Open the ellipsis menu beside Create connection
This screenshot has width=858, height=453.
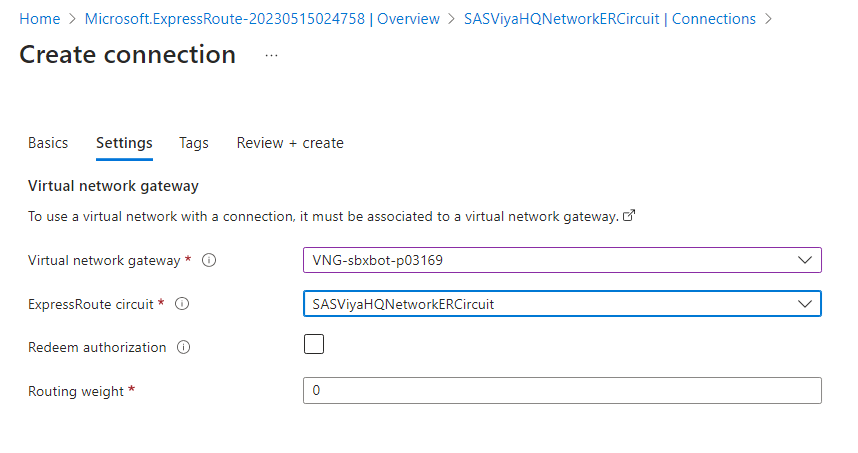click(x=271, y=55)
